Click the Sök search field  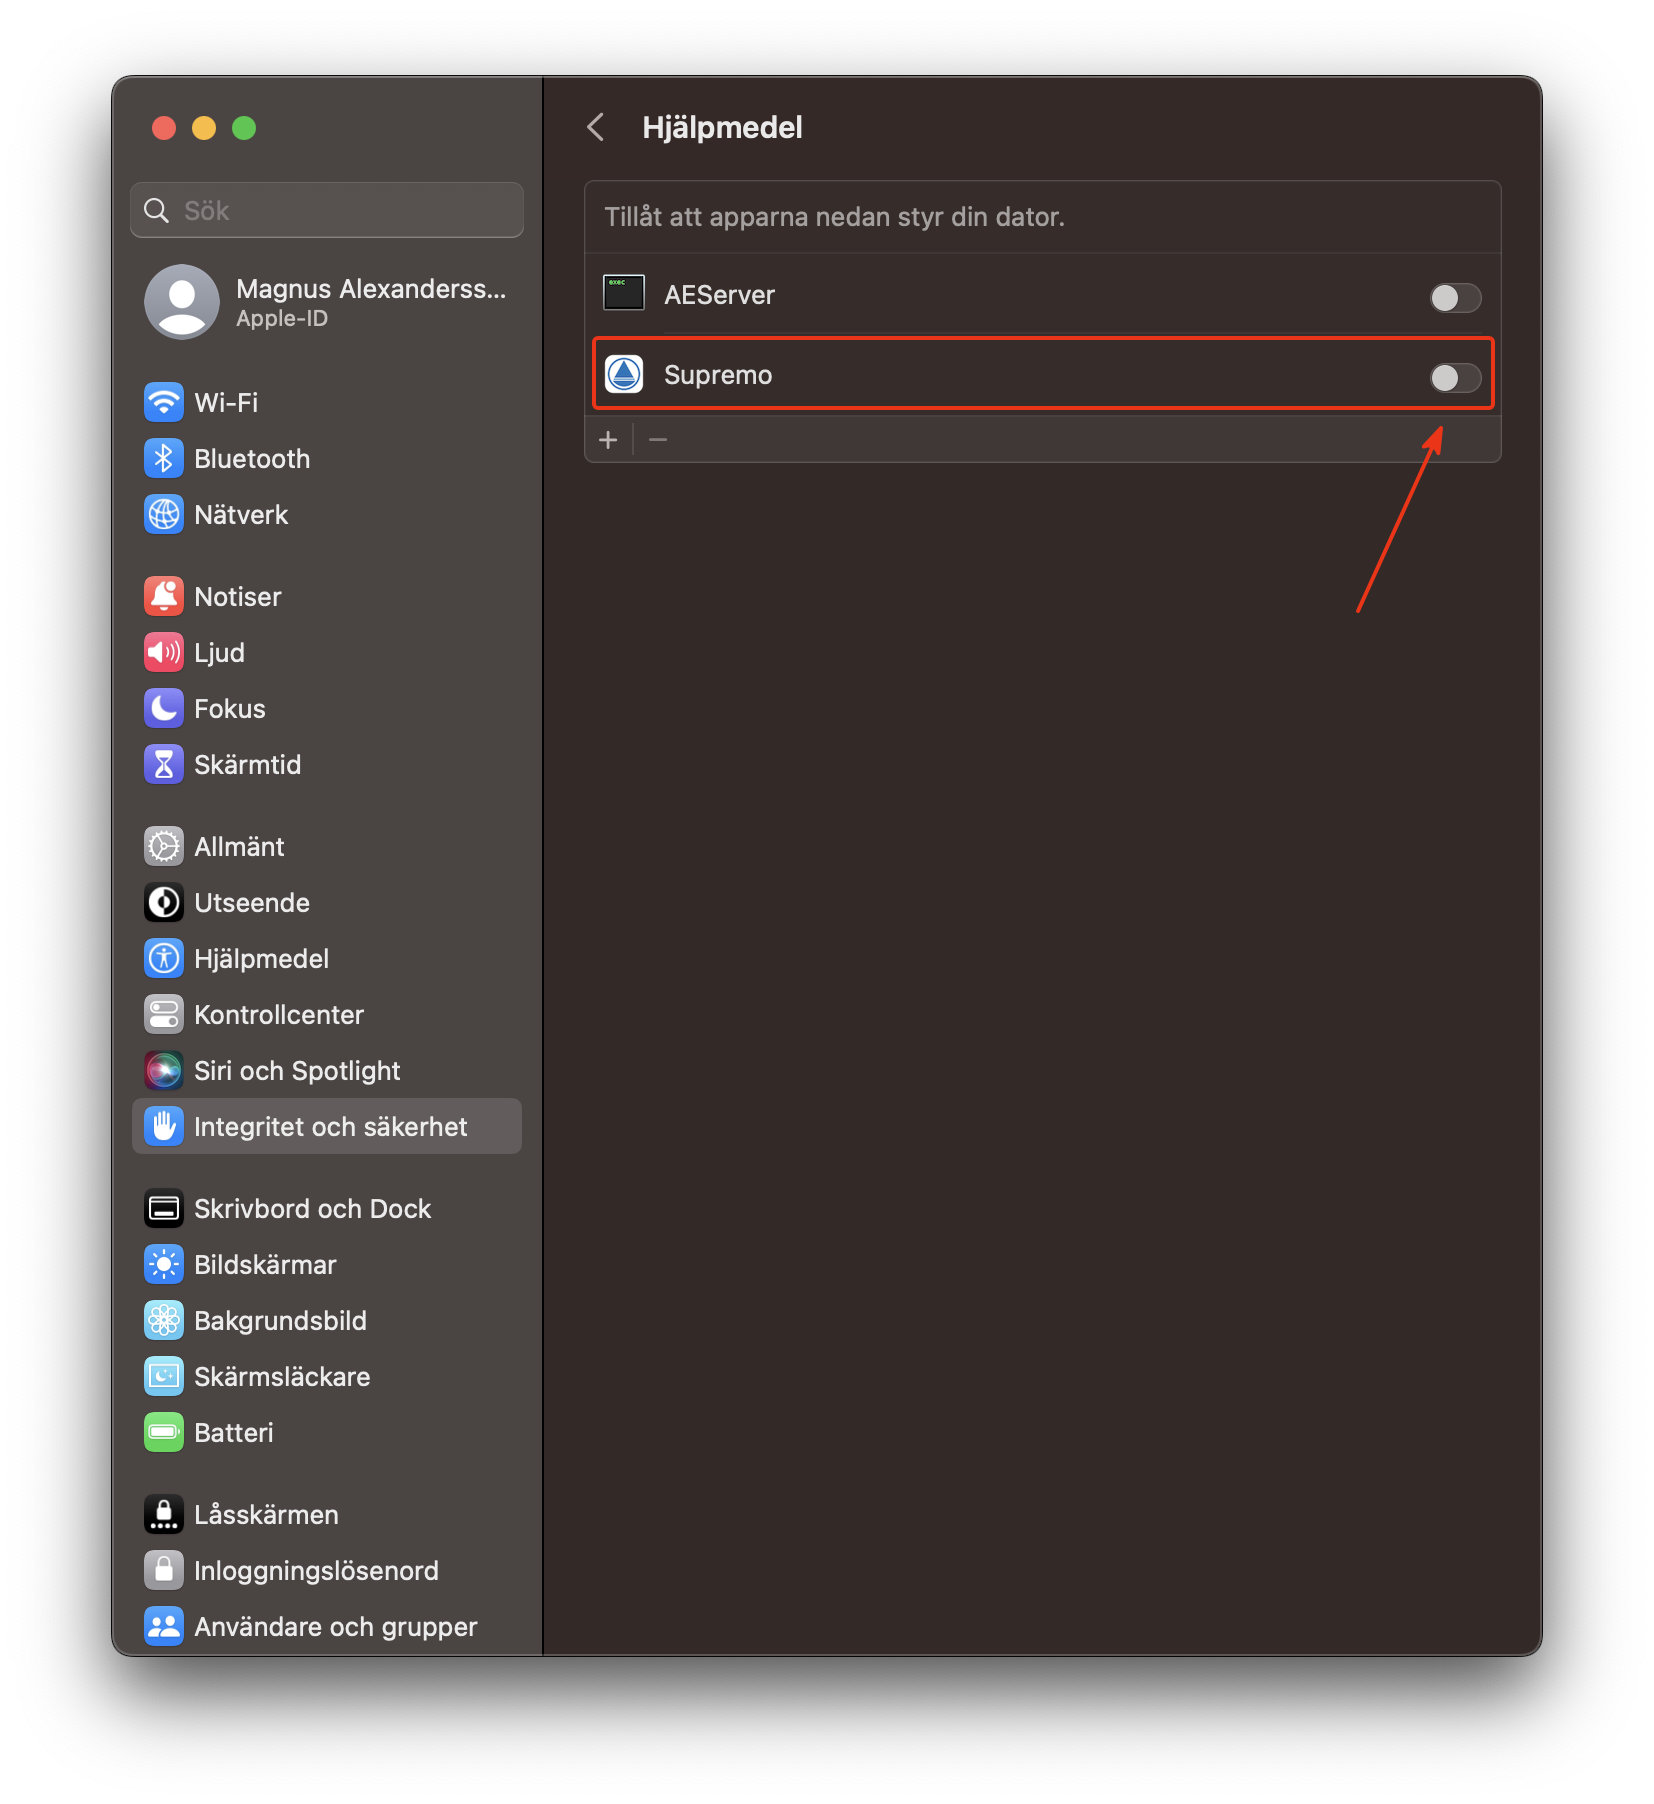[x=327, y=210]
